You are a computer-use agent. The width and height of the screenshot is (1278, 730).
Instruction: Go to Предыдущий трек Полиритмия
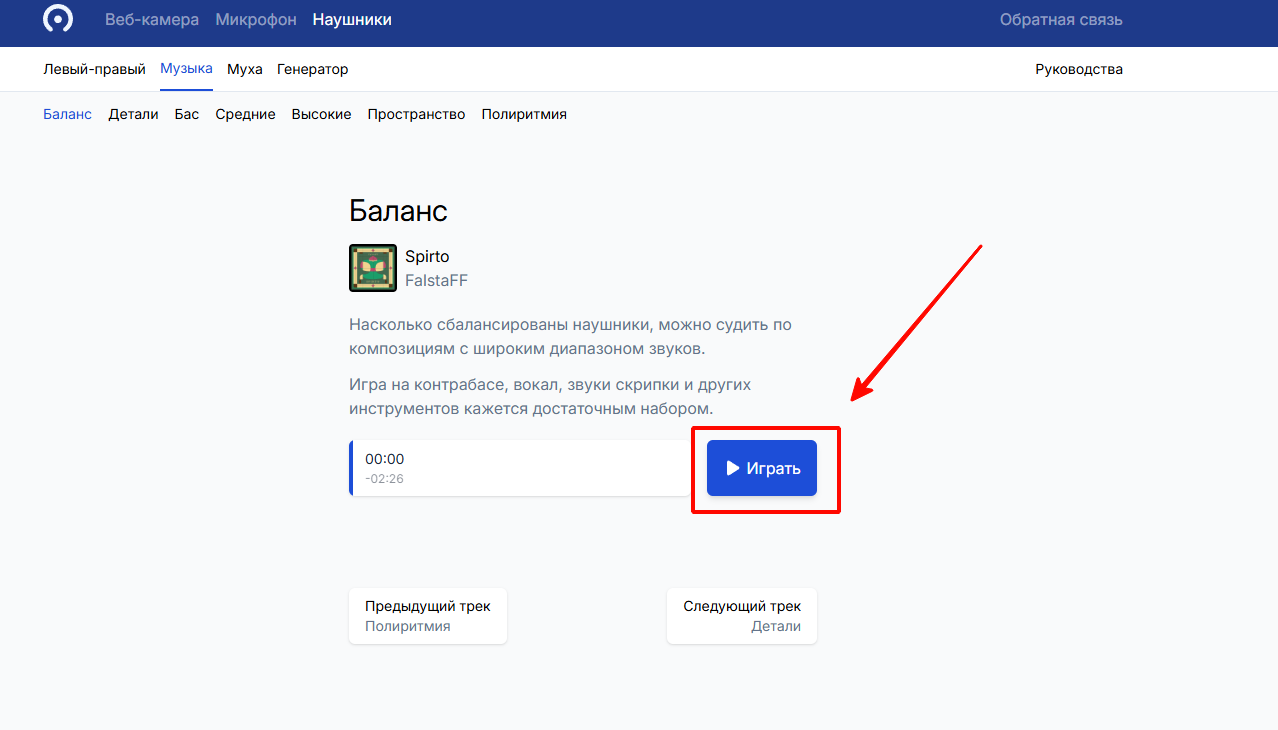428,616
